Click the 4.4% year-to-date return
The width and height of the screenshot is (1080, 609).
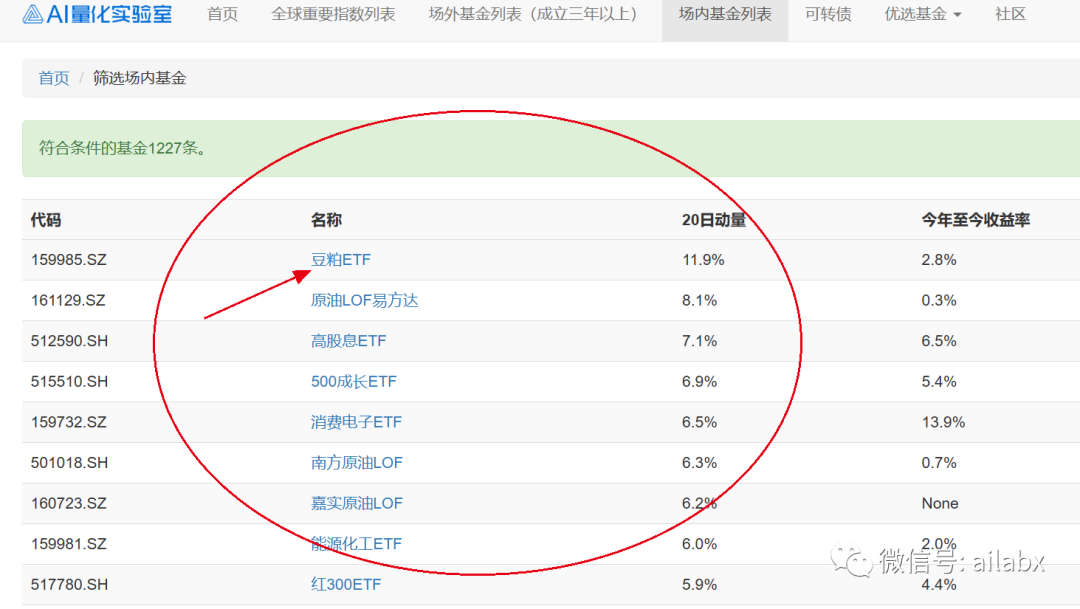pyautogui.click(x=939, y=585)
